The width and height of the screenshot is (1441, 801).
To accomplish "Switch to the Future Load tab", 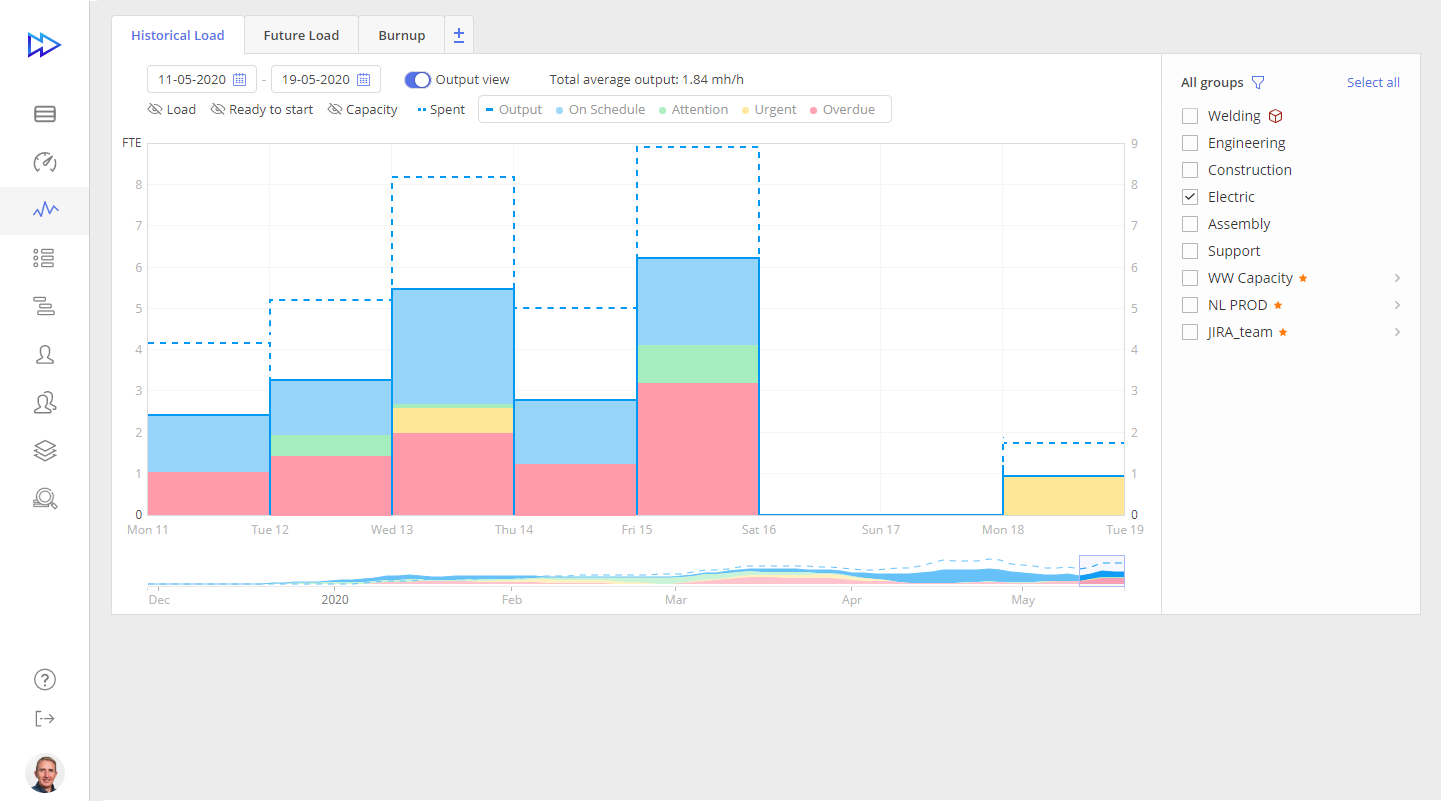I will pos(301,35).
